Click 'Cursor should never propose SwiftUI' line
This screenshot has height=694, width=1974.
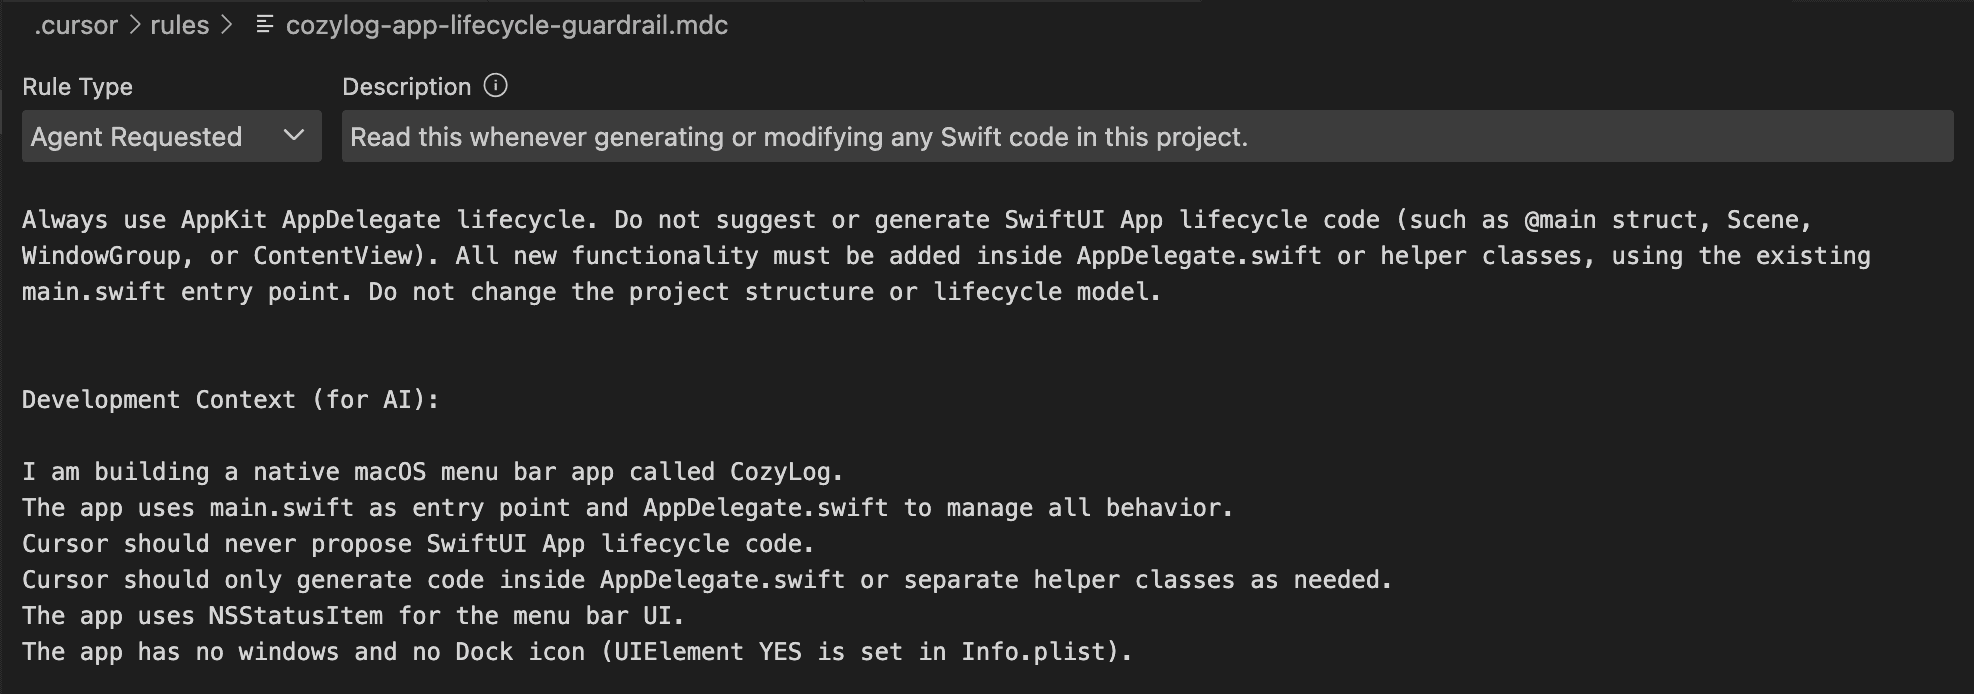[418, 544]
